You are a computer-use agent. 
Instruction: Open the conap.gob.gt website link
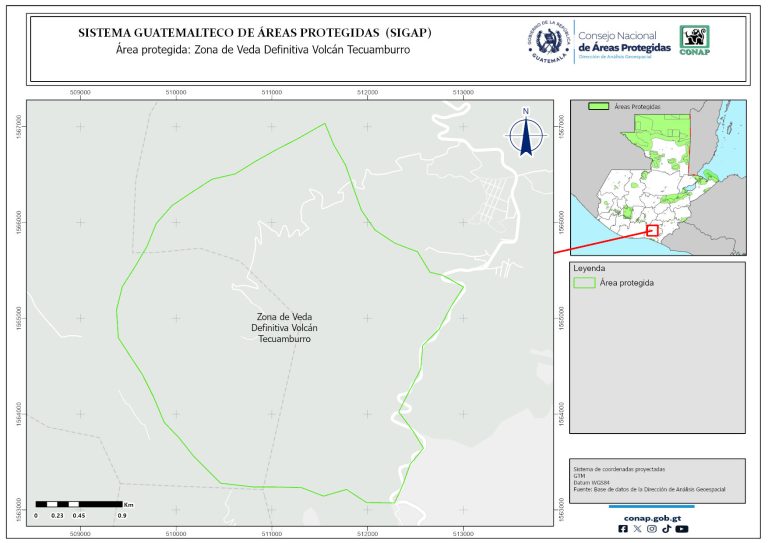tap(652, 517)
